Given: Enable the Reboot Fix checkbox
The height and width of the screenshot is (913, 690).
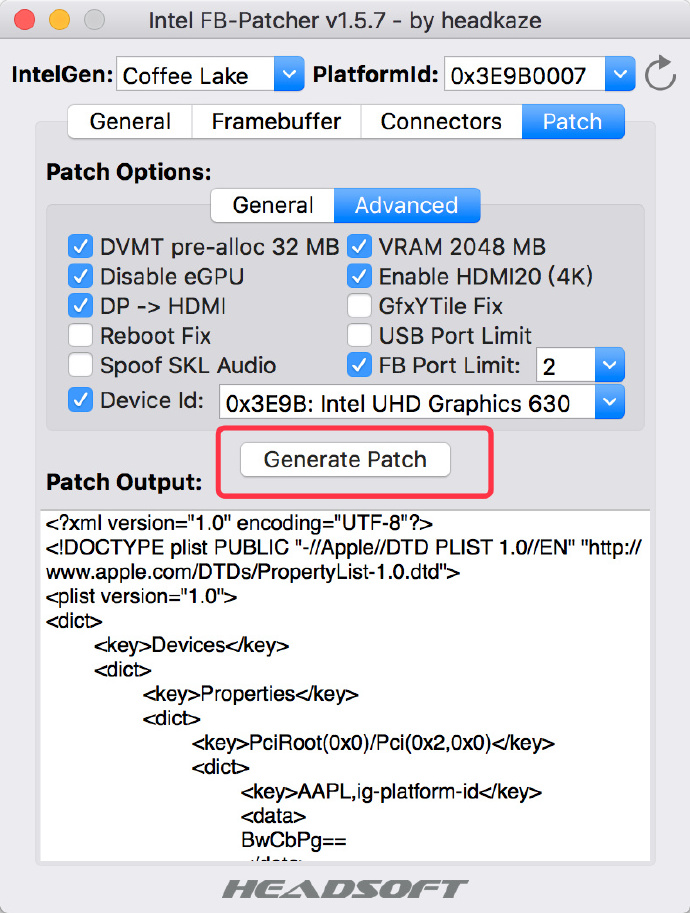Looking at the screenshot, I should point(80,335).
